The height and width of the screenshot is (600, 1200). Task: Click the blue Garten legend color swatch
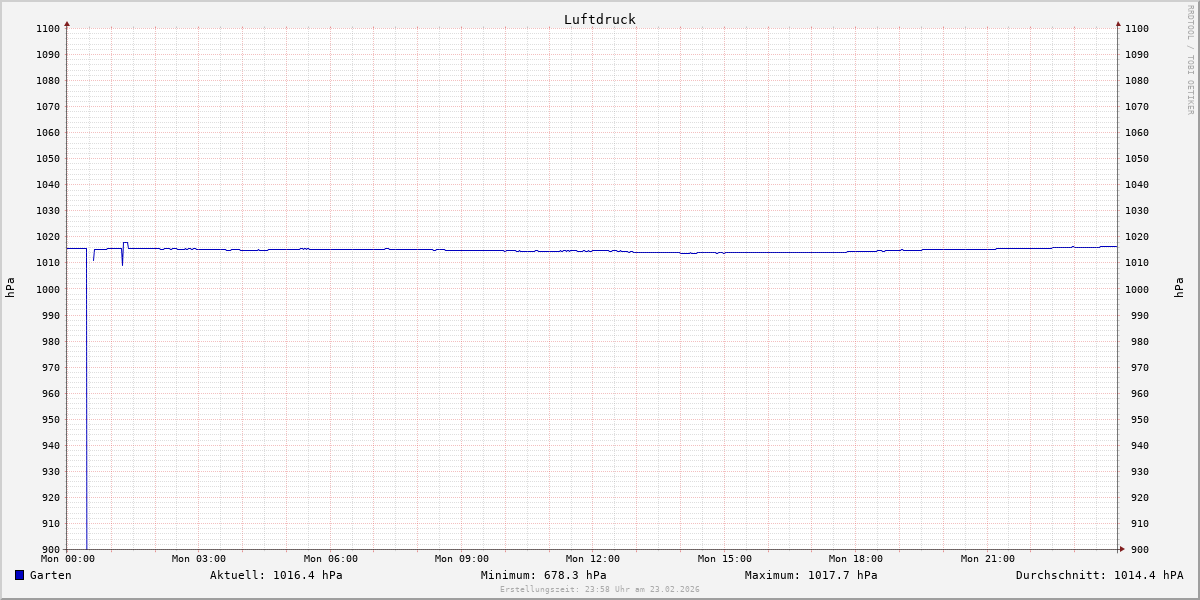click(19, 575)
